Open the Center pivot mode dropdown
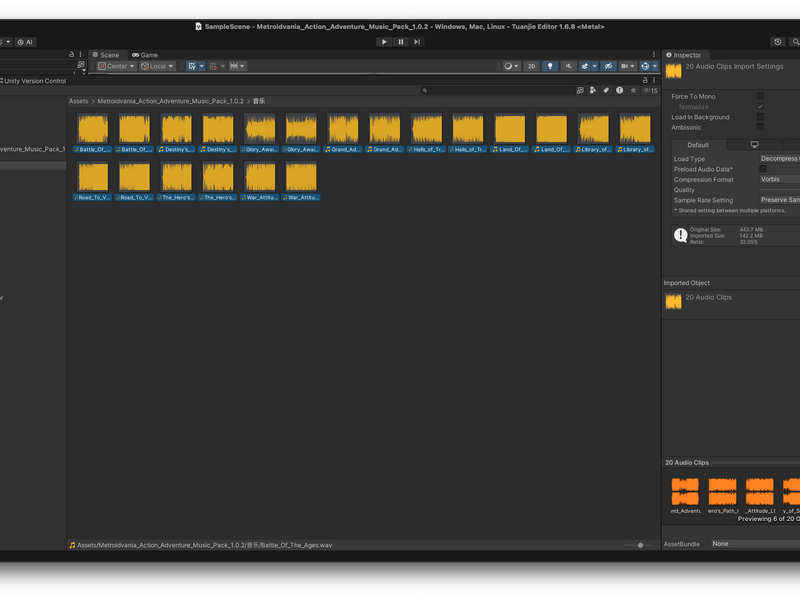 [x=116, y=66]
